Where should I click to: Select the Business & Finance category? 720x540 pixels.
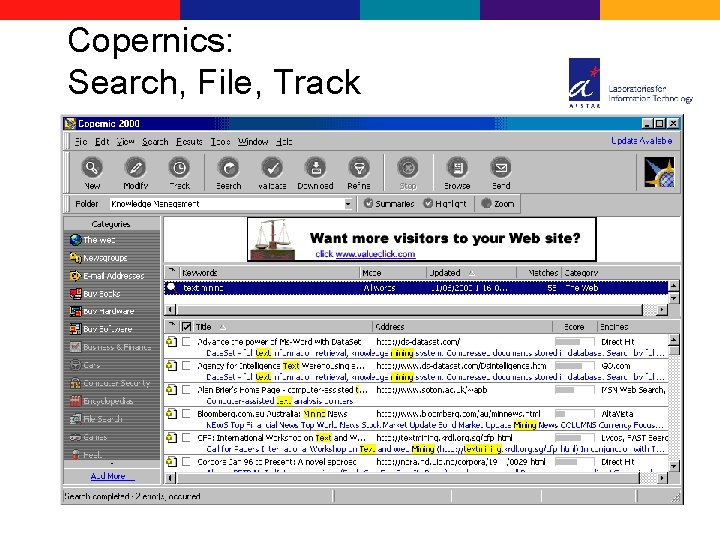pyautogui.click(x=112, y=347)
